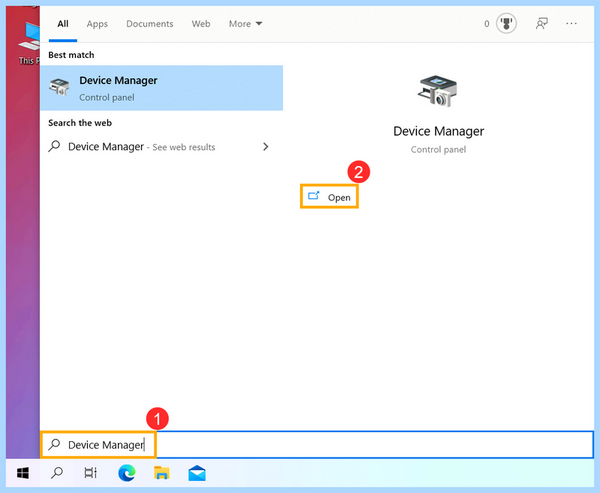Select the All search tab
600x493 pixels.
coord(63,24)
